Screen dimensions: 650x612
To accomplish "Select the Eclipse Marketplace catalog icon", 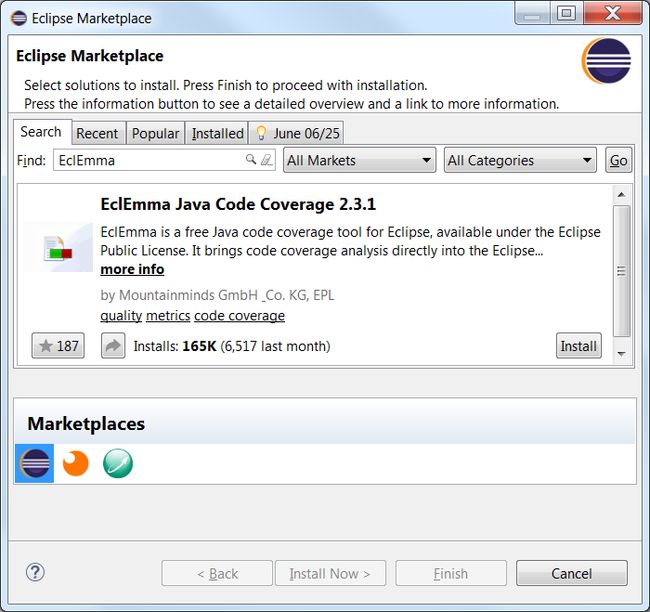I will 34,463.
